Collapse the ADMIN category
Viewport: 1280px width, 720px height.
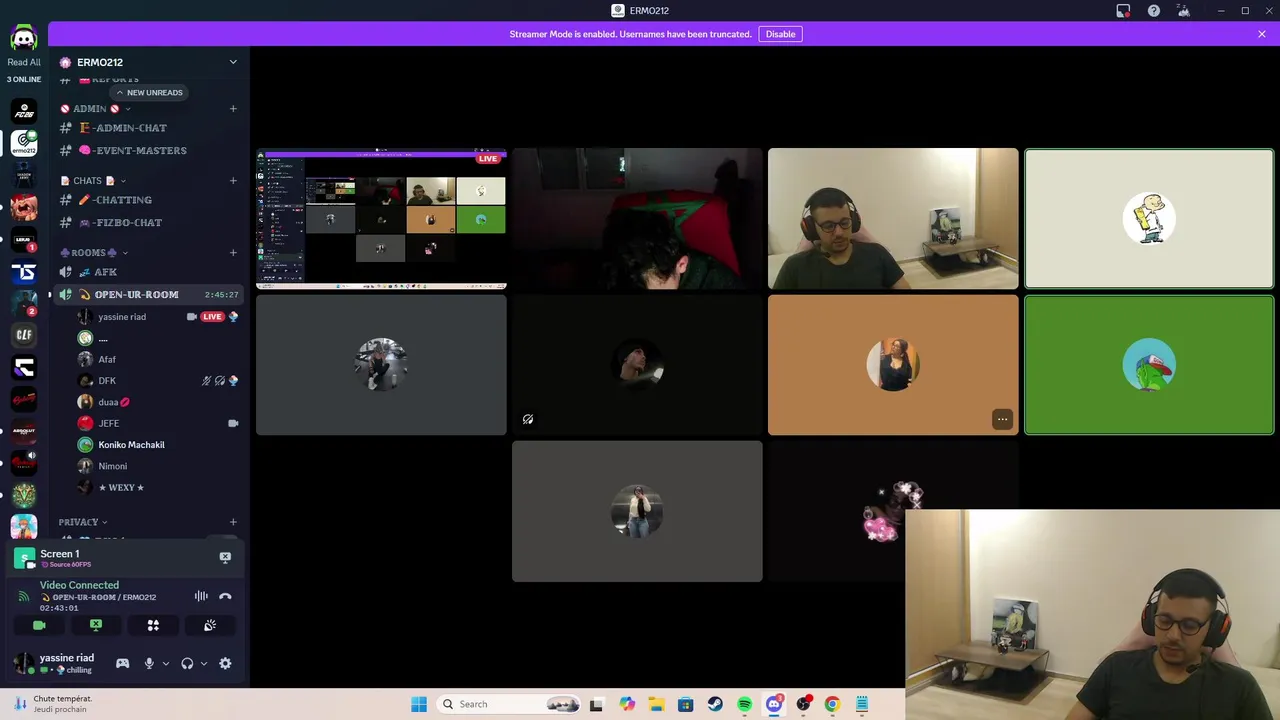pos(95,108)
